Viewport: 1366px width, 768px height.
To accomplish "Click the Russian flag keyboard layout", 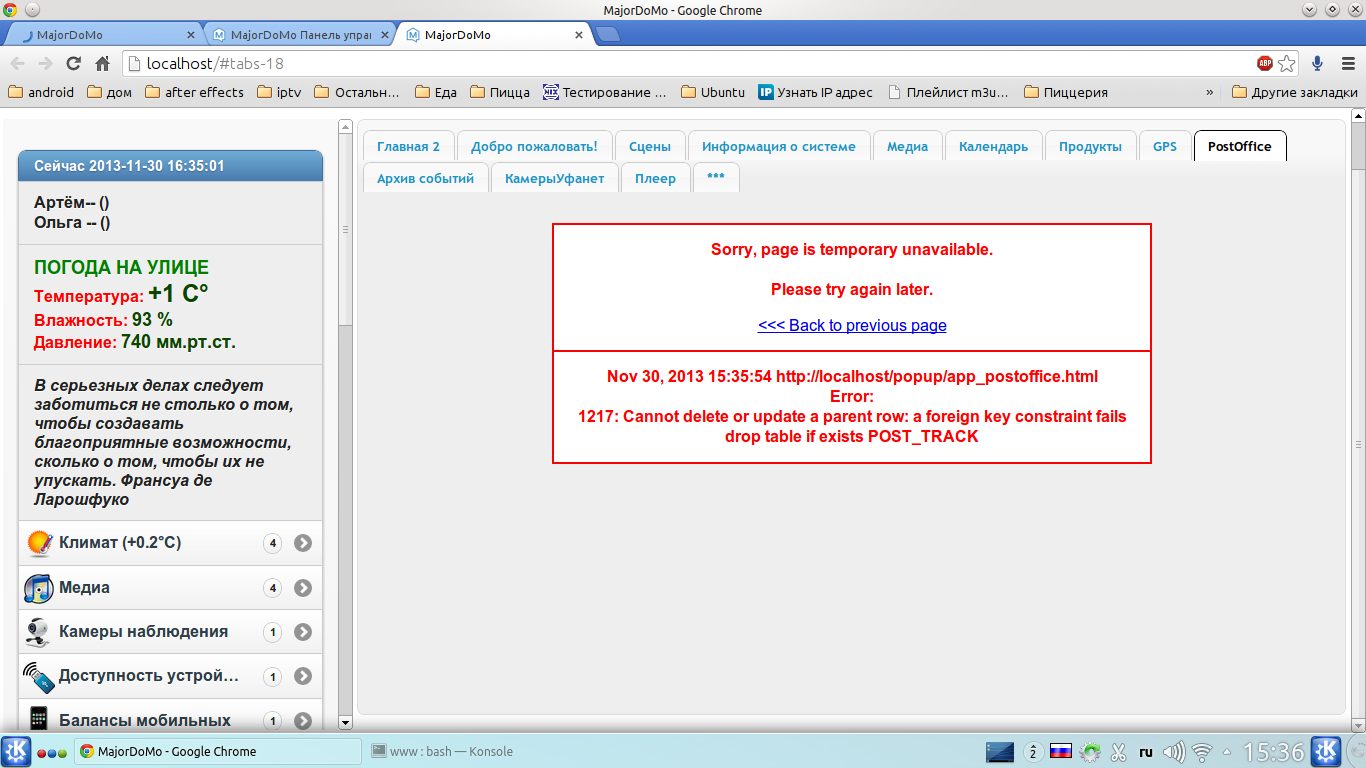I will [x=1061, y=751].
